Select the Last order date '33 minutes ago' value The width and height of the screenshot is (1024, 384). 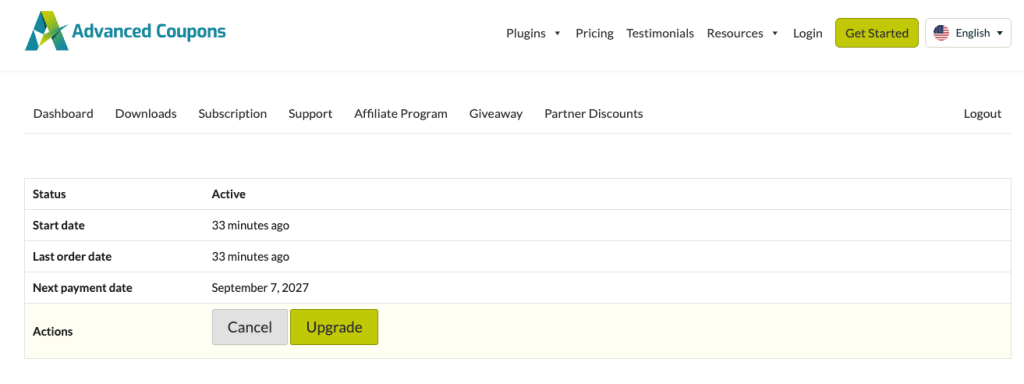coord(250,257)
